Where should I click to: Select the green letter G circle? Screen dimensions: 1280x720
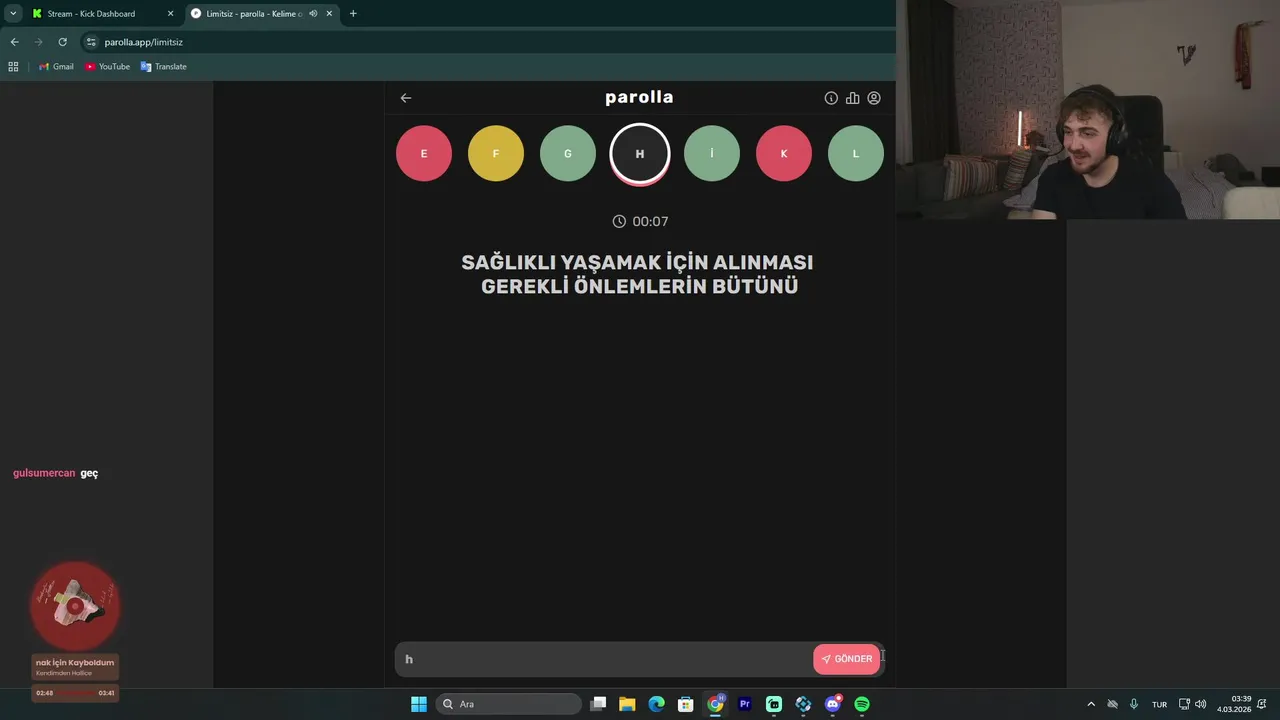pyautogui.click(x=568, y=154)
